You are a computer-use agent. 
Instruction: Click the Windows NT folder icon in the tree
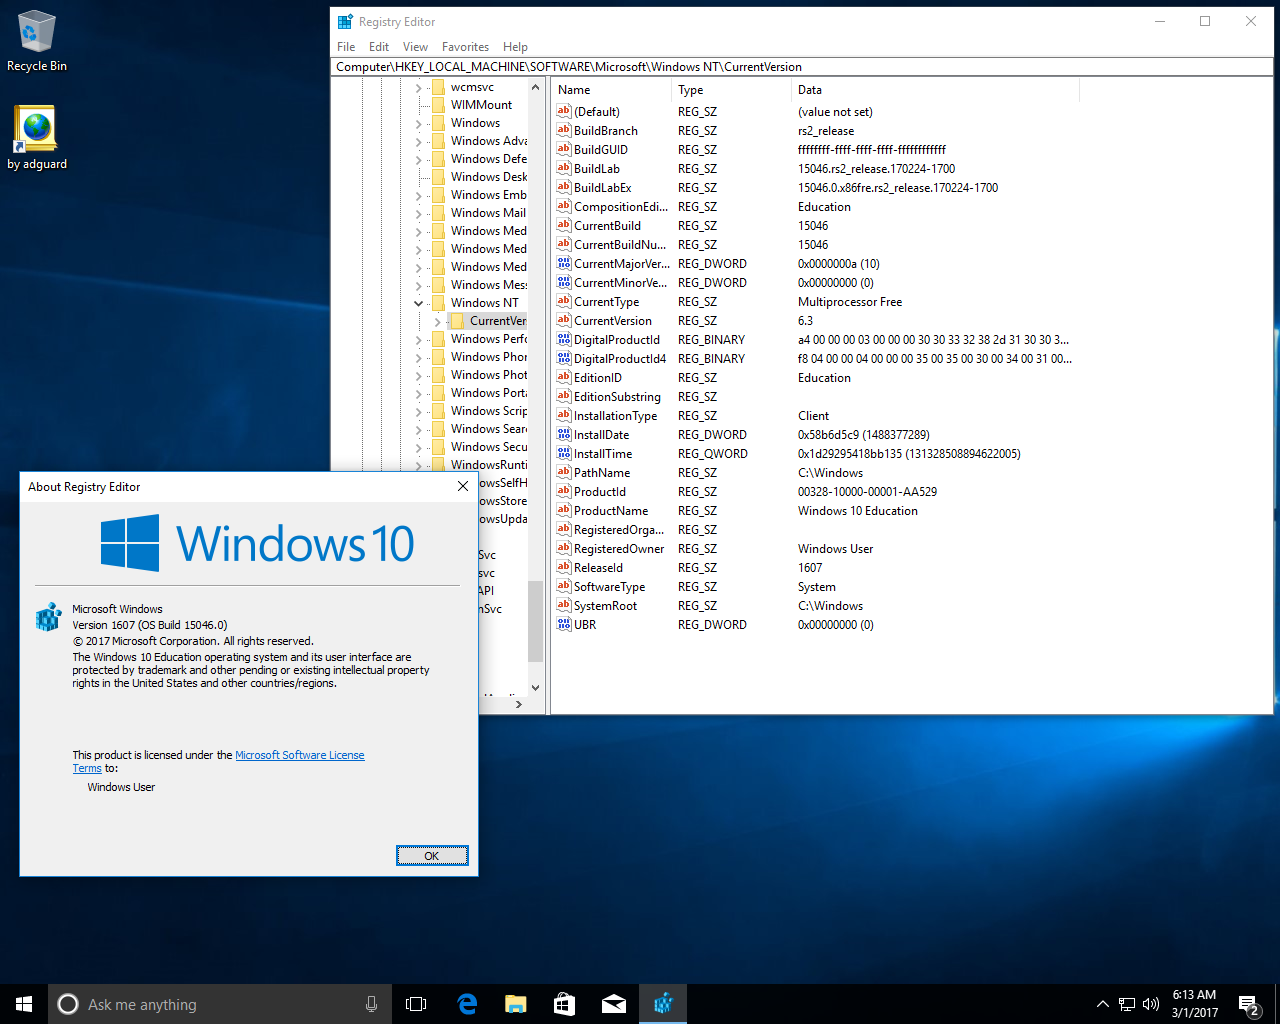pos(438,303)
